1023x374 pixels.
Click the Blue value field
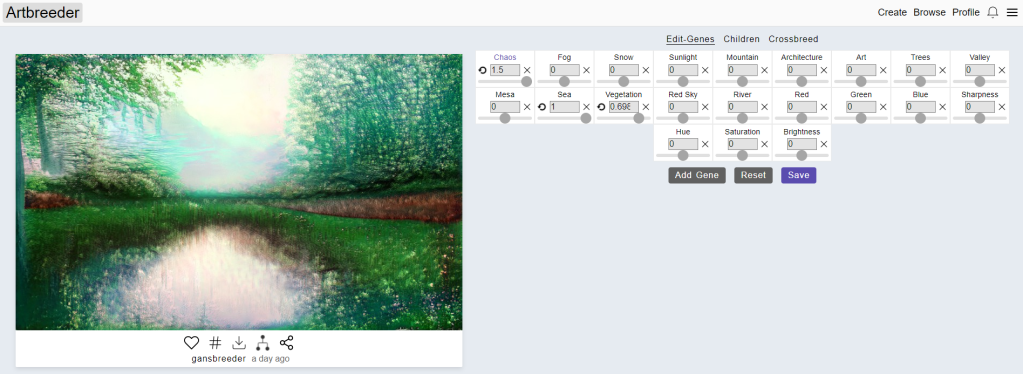click(921, 107)
